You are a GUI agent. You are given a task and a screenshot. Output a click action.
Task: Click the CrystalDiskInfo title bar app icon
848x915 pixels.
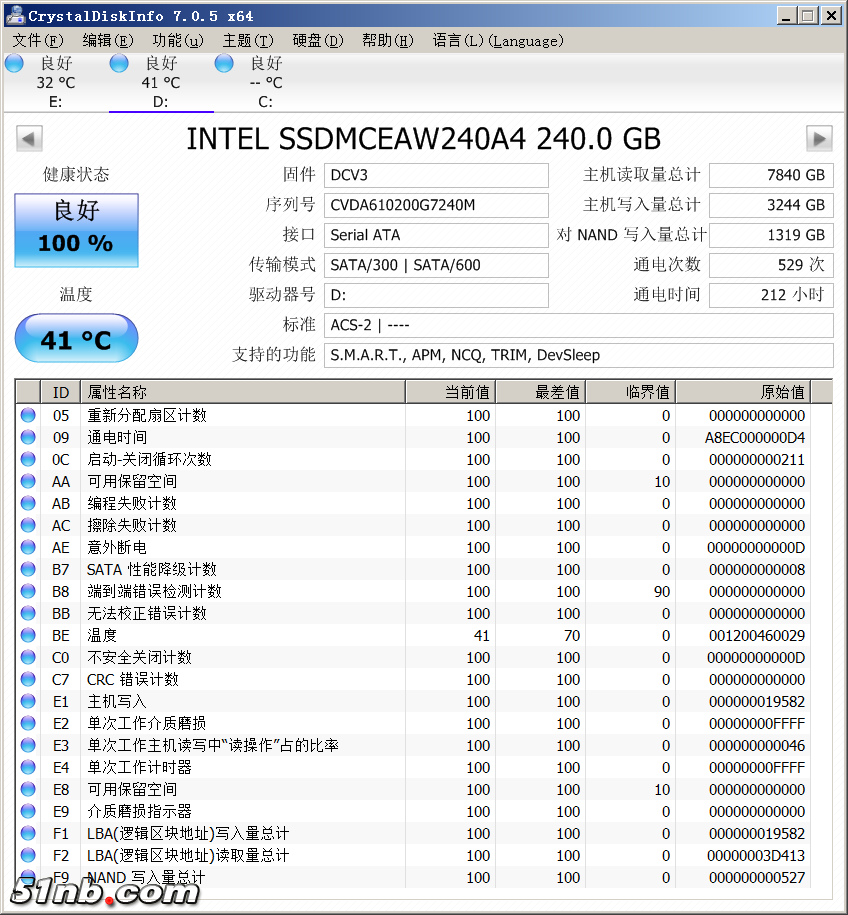click(x=14, y=15)
